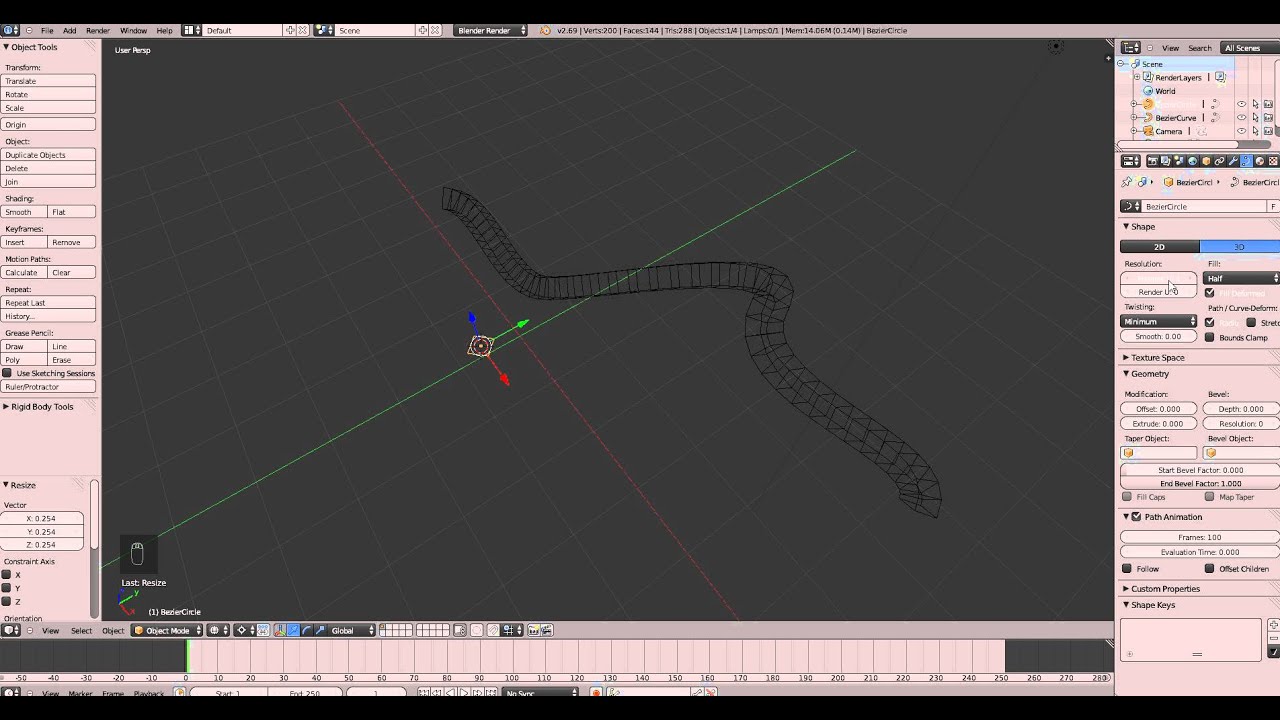The height and width of the screenshot is (720, 1280).
Task: Click the Ruler/Protractor button
Action: [49, 387]
